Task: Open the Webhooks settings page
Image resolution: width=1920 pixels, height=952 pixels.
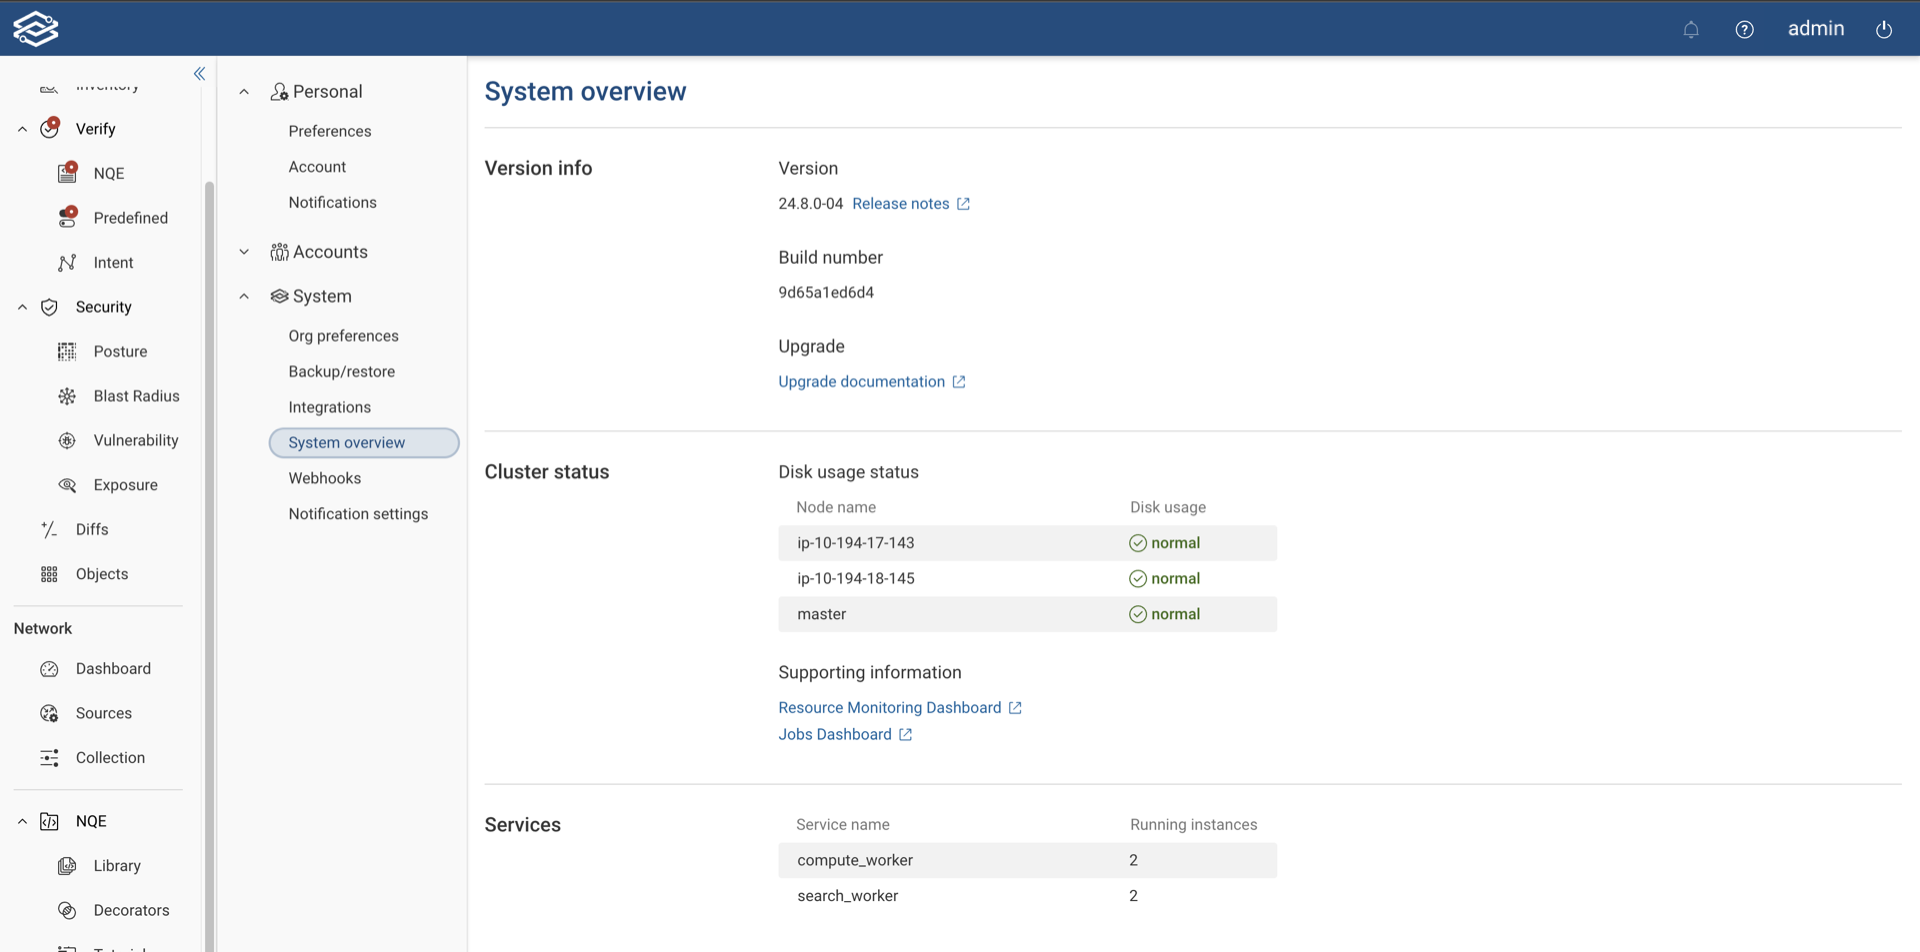Action: point(324,478)
